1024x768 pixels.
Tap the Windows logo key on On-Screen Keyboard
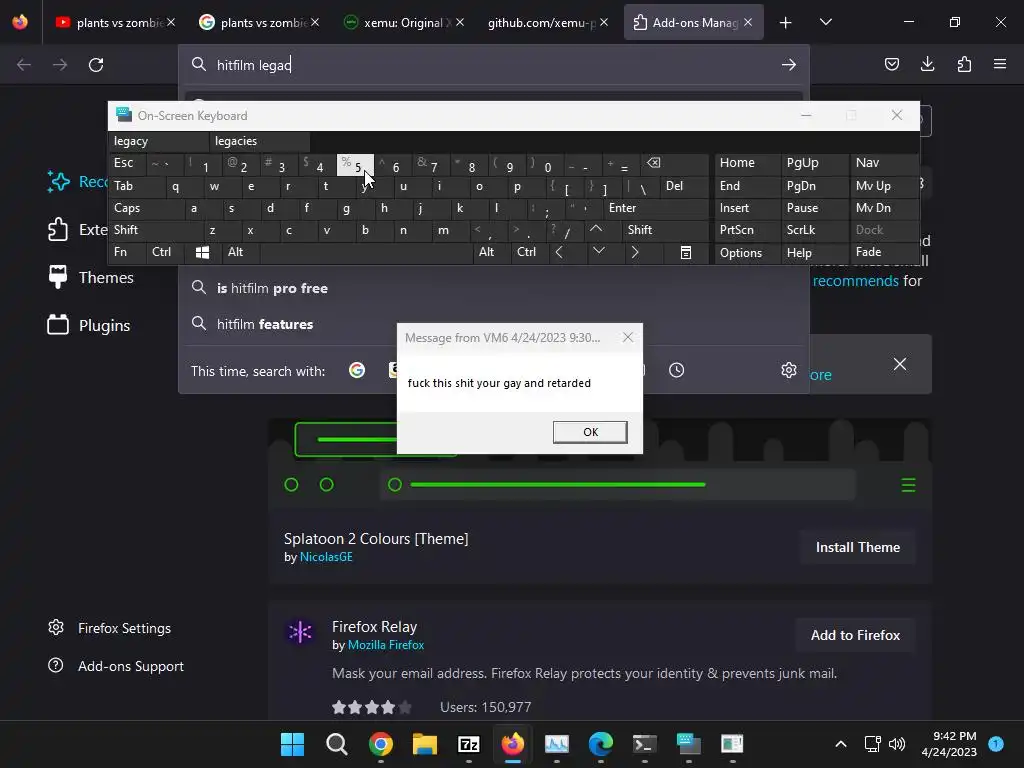[202, 252]
